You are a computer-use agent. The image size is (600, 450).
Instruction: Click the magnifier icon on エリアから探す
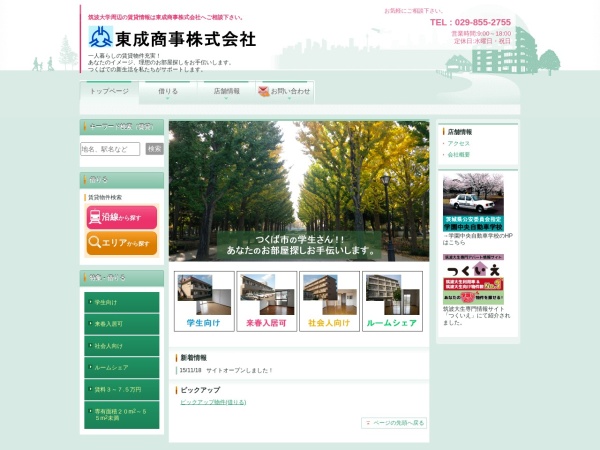(95, 242)
